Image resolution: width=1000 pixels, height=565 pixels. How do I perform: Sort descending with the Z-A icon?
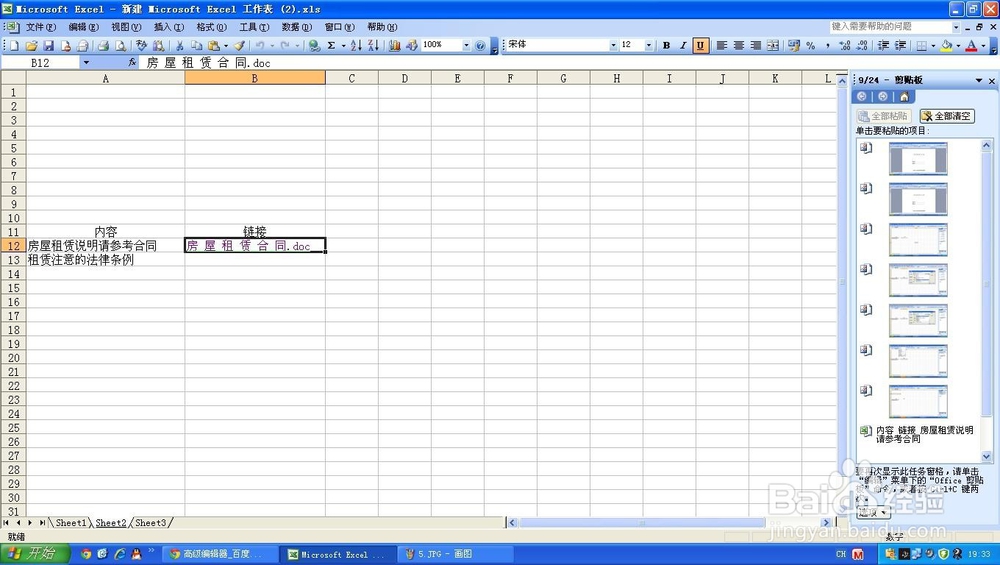pyautogui.click(x=373, y=45)
